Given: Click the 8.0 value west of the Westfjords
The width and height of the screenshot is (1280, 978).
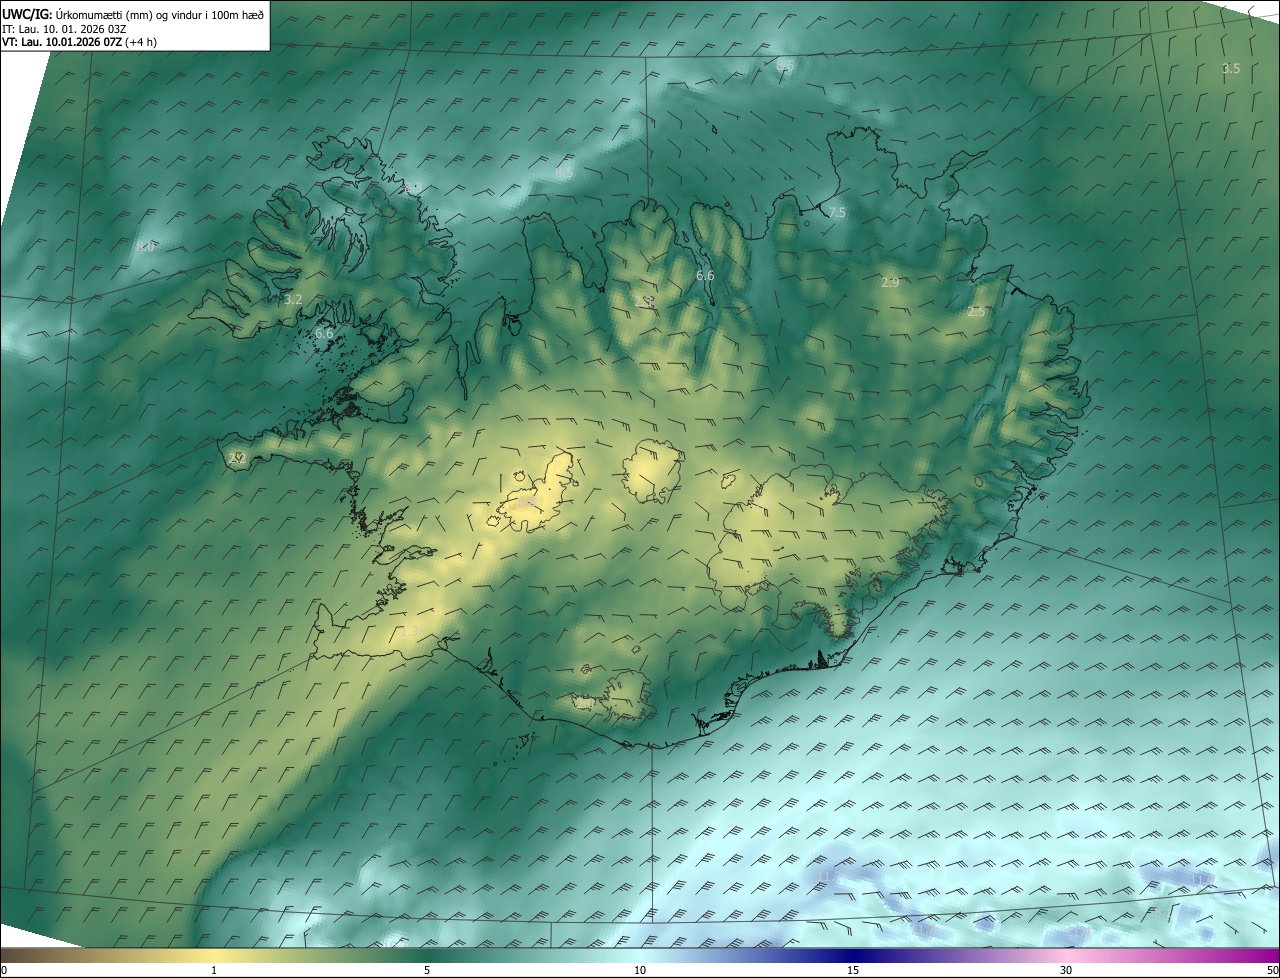Looking at the screenshot, I should (146, 246).
